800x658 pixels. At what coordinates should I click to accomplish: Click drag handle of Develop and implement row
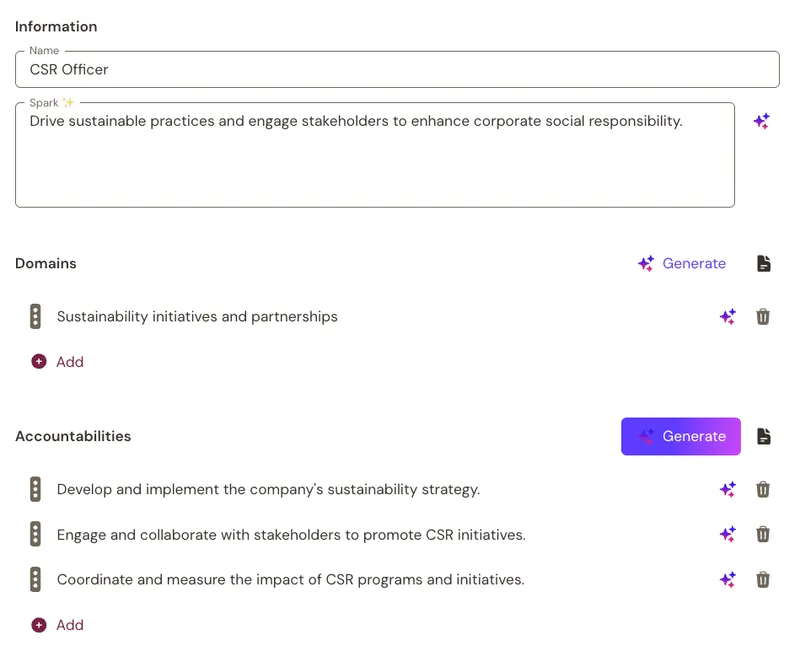[35, 490]
